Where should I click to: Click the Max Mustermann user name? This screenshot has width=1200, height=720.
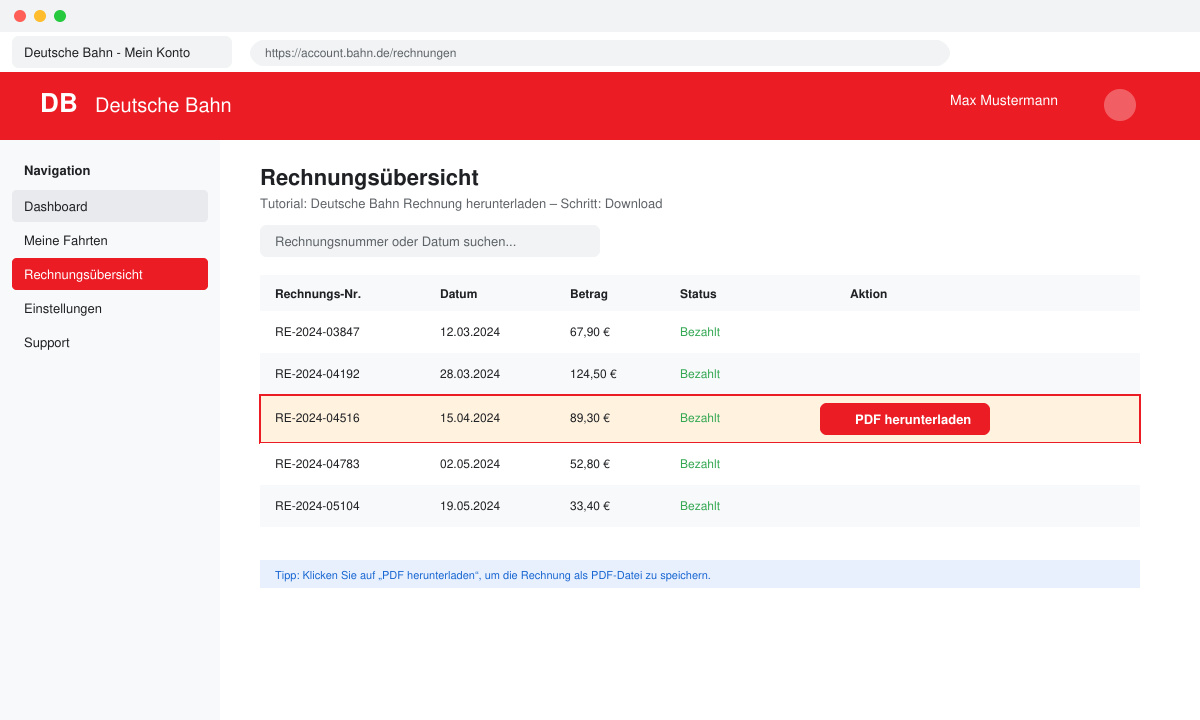pyautogui.click(x=1004, y=100)
